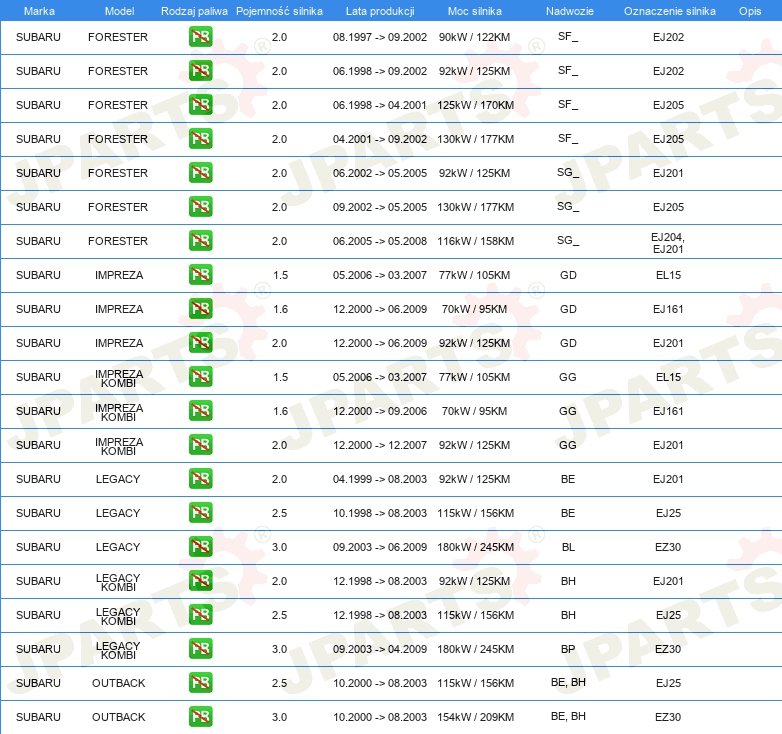
Task: Click fuel icon in Legacy BE EJ25 row
Action: 200,513
